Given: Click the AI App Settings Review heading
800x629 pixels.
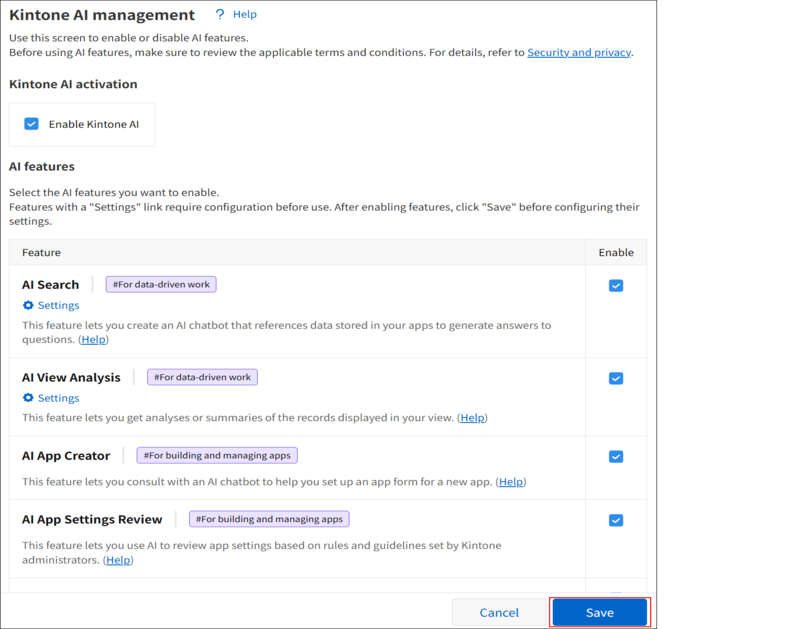Looking at the screenshot, I should tap(92, 519).
